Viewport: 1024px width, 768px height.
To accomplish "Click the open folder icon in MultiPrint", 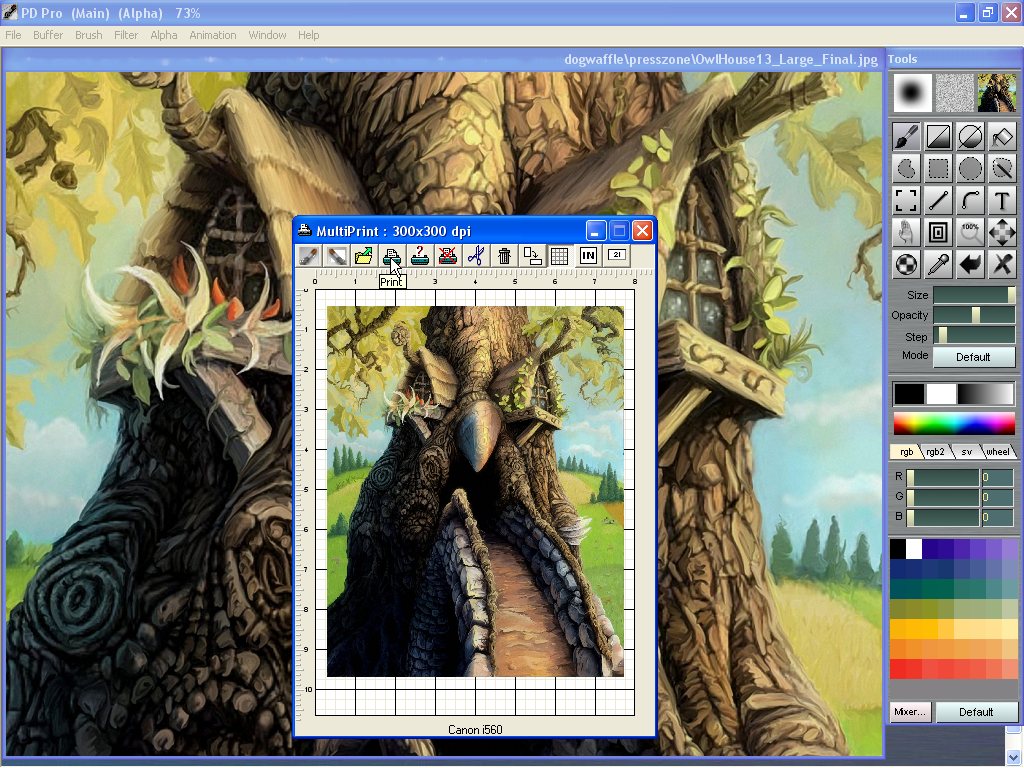I will (x=364, y=256).
